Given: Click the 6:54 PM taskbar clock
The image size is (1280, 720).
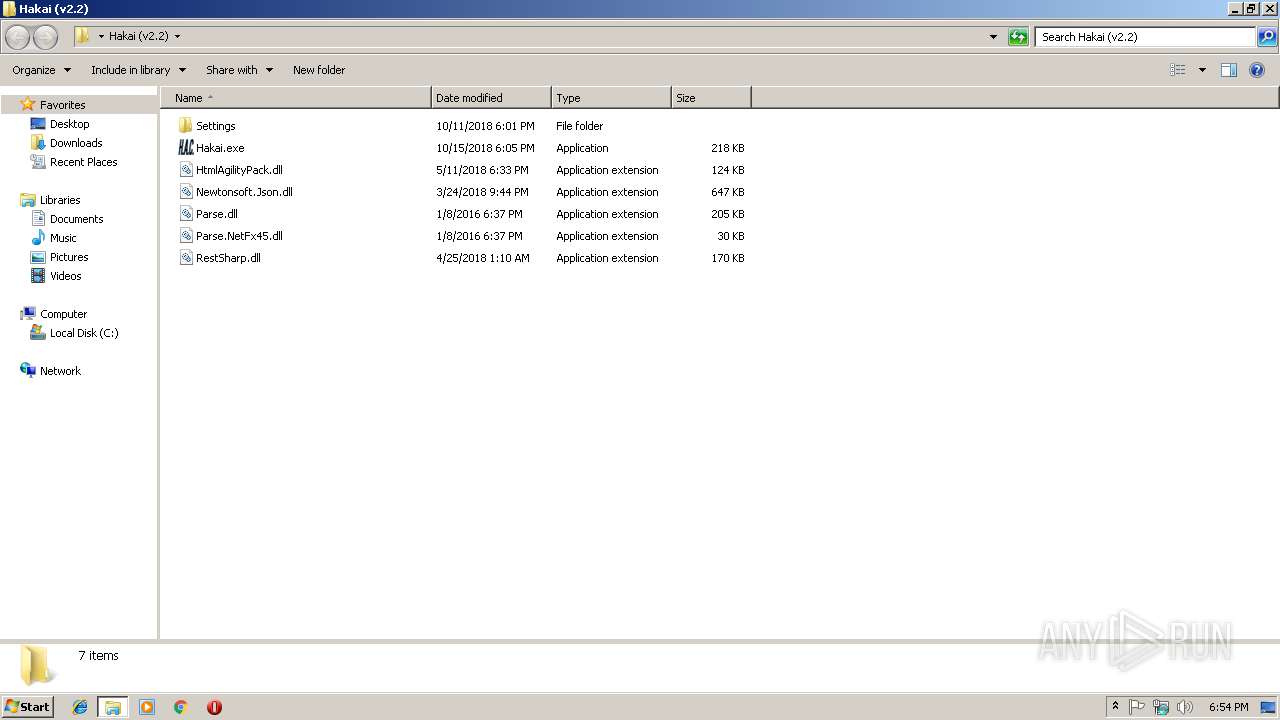Looking at the screenshot, I should [x=1228, y=707].
